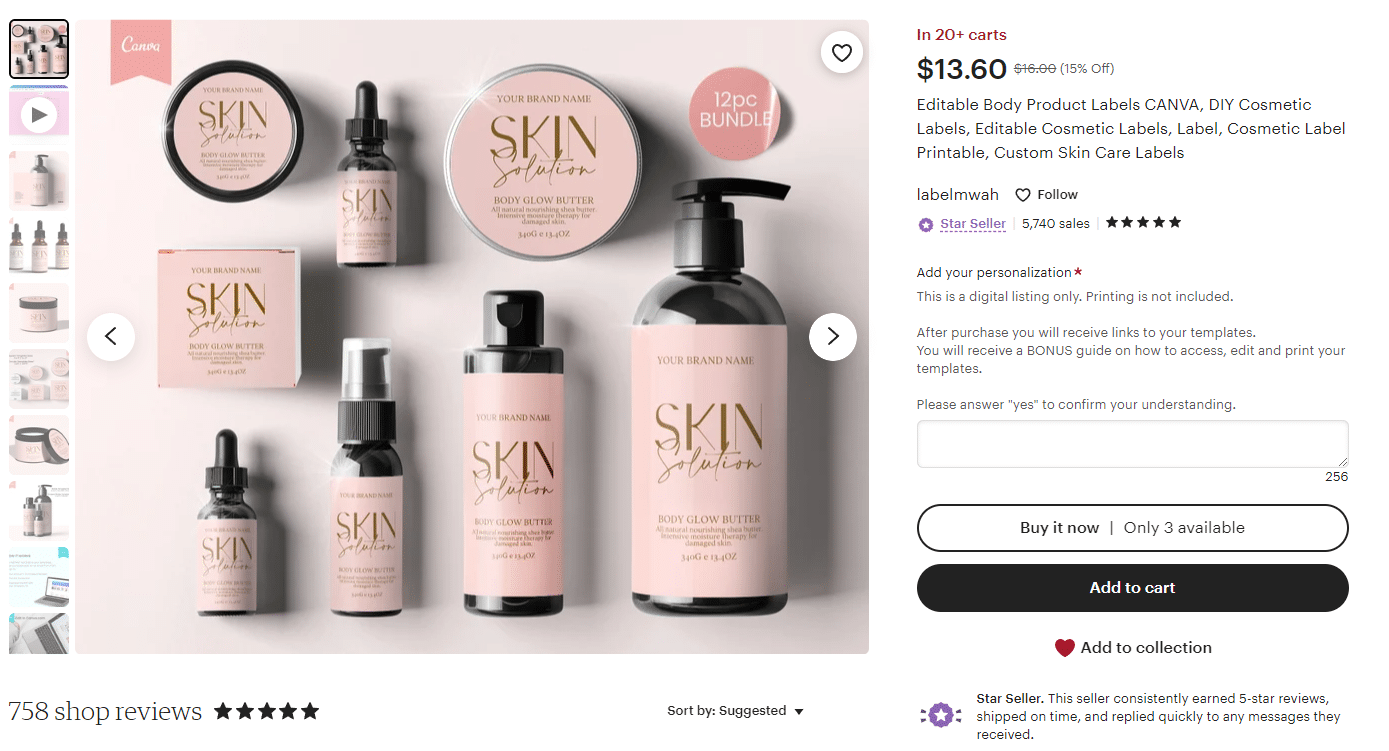The width and height of the screenshot is (1389, 751).
Task: Select the laptop instructions thumbnail
Action: (x=39, y=577)
